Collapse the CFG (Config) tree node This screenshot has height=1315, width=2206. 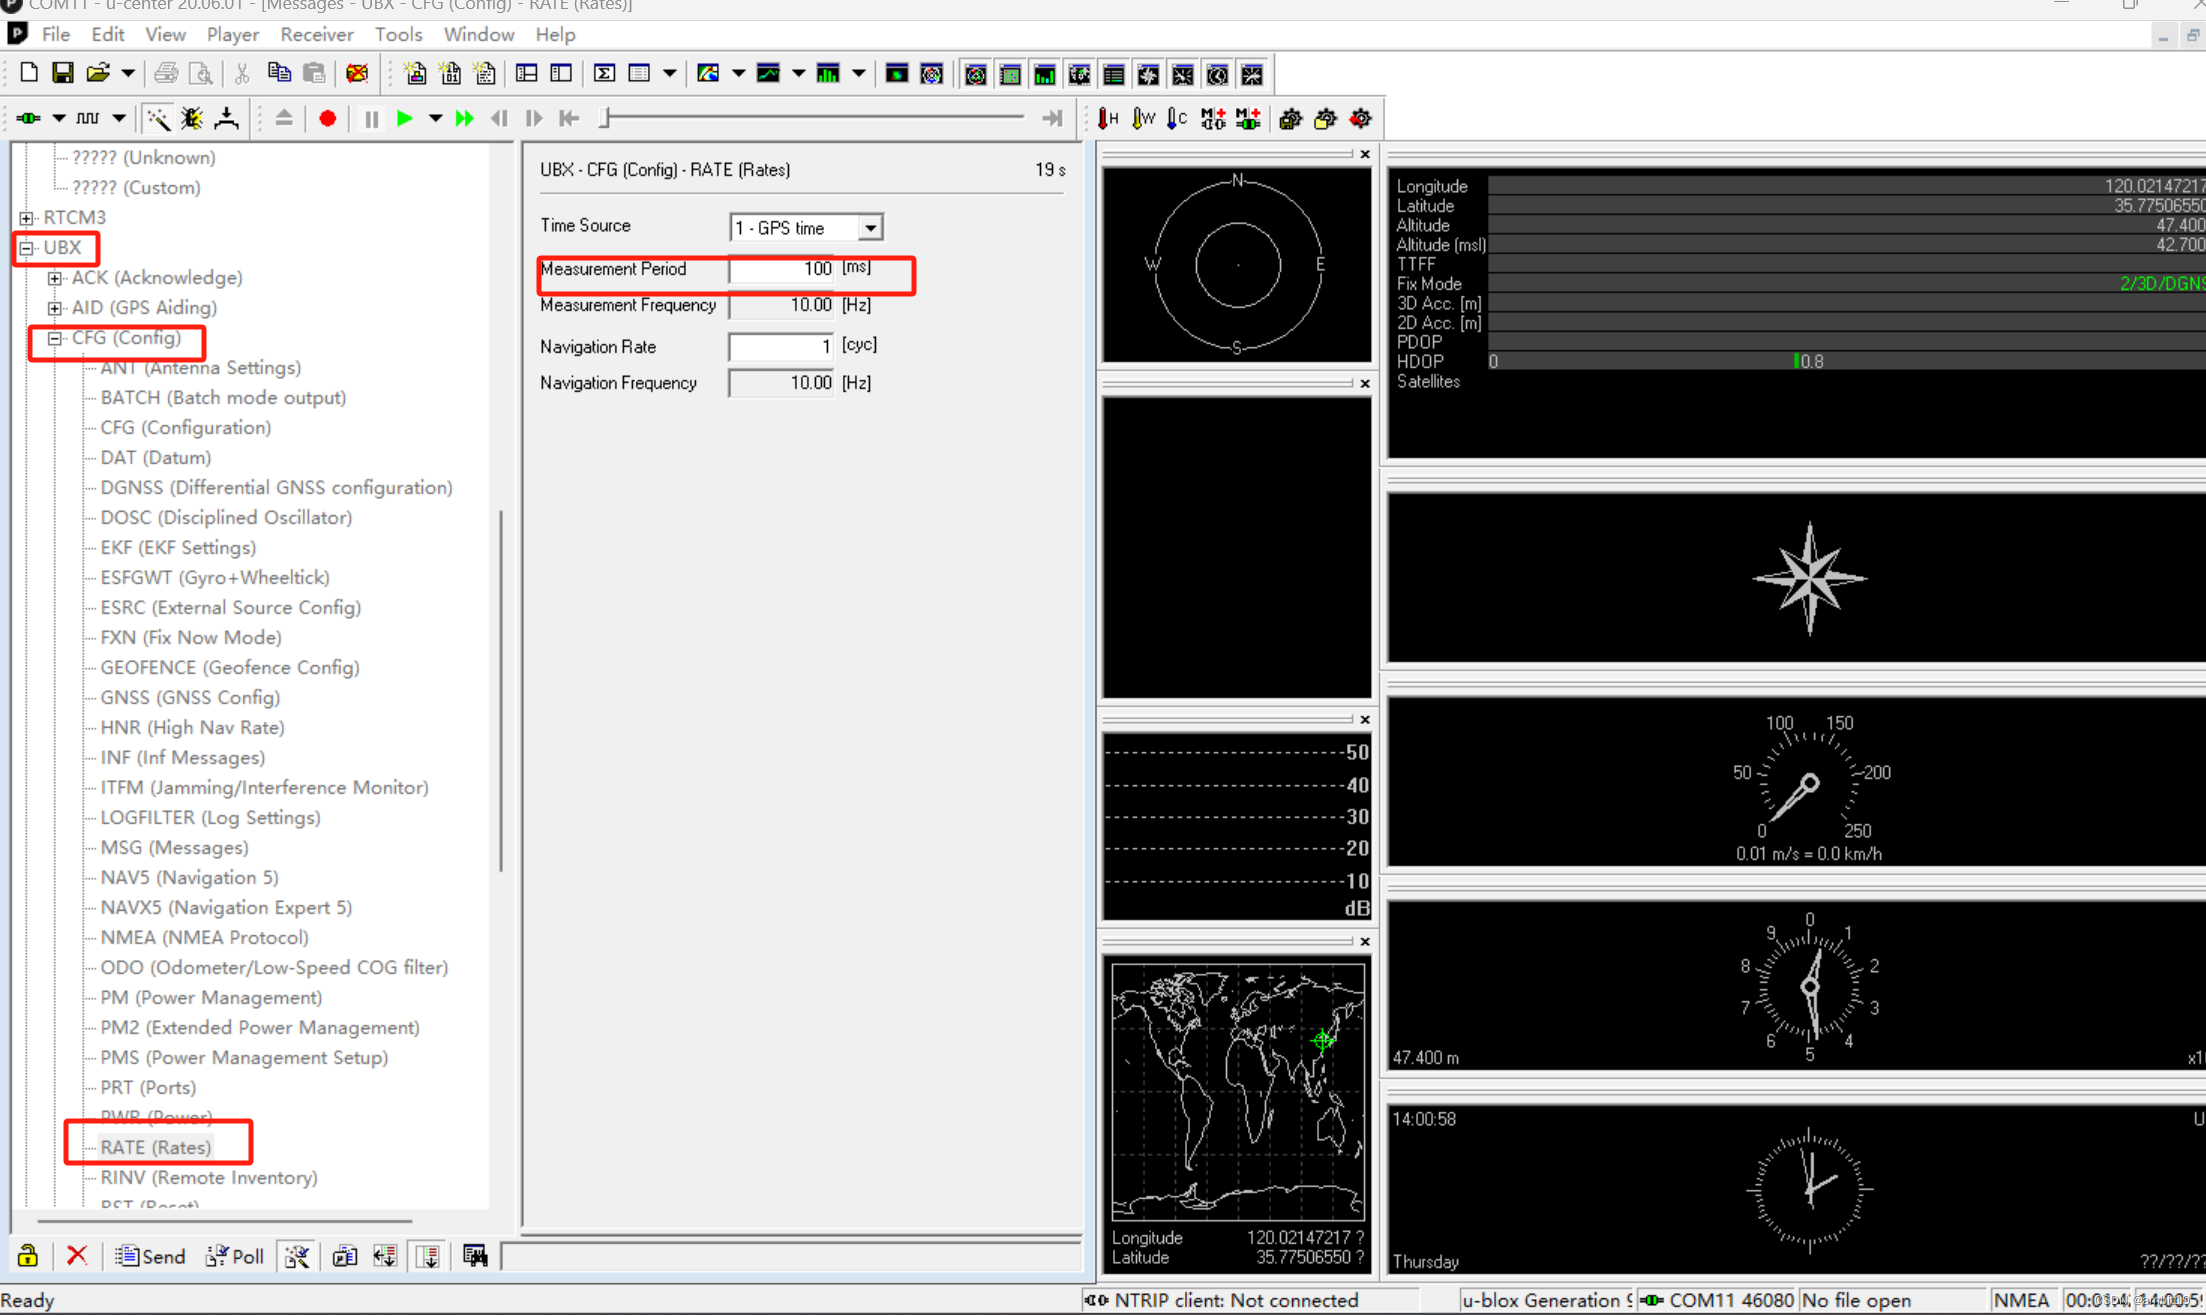point(55,338)
